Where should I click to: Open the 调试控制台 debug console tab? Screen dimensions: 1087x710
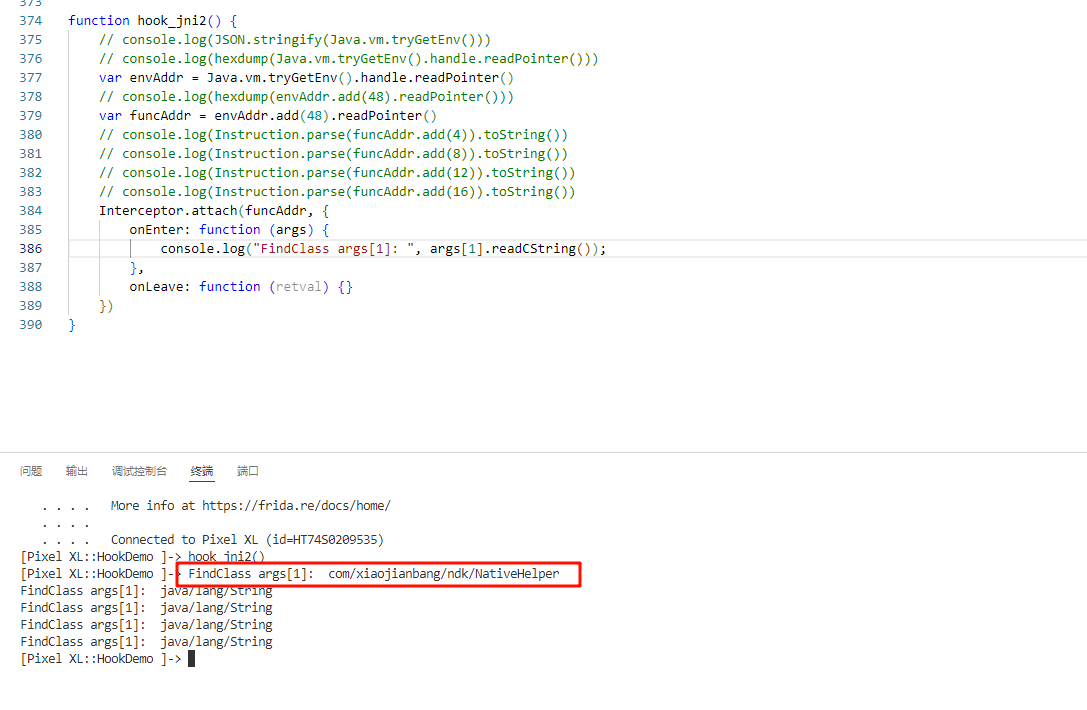pyautogui.click(x=139, y=471)
